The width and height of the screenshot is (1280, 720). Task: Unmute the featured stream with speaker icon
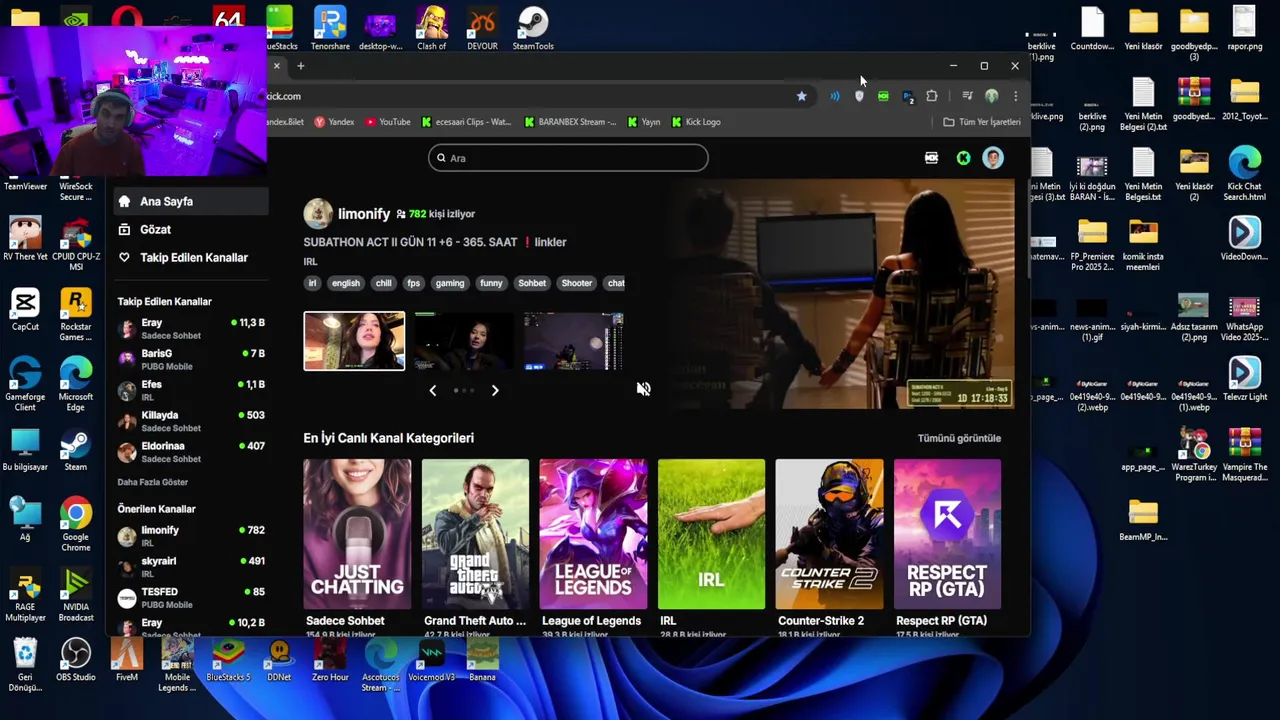pyautogui.click(x=643, y=389)
